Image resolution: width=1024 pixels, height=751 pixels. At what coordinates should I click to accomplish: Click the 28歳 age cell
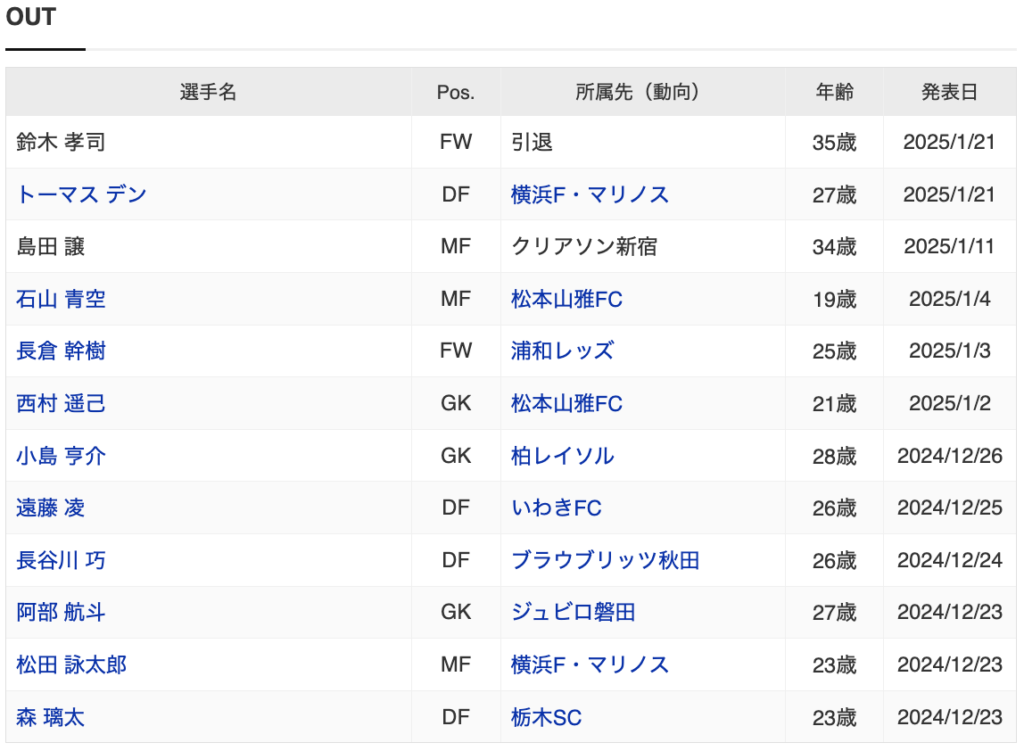834,456
